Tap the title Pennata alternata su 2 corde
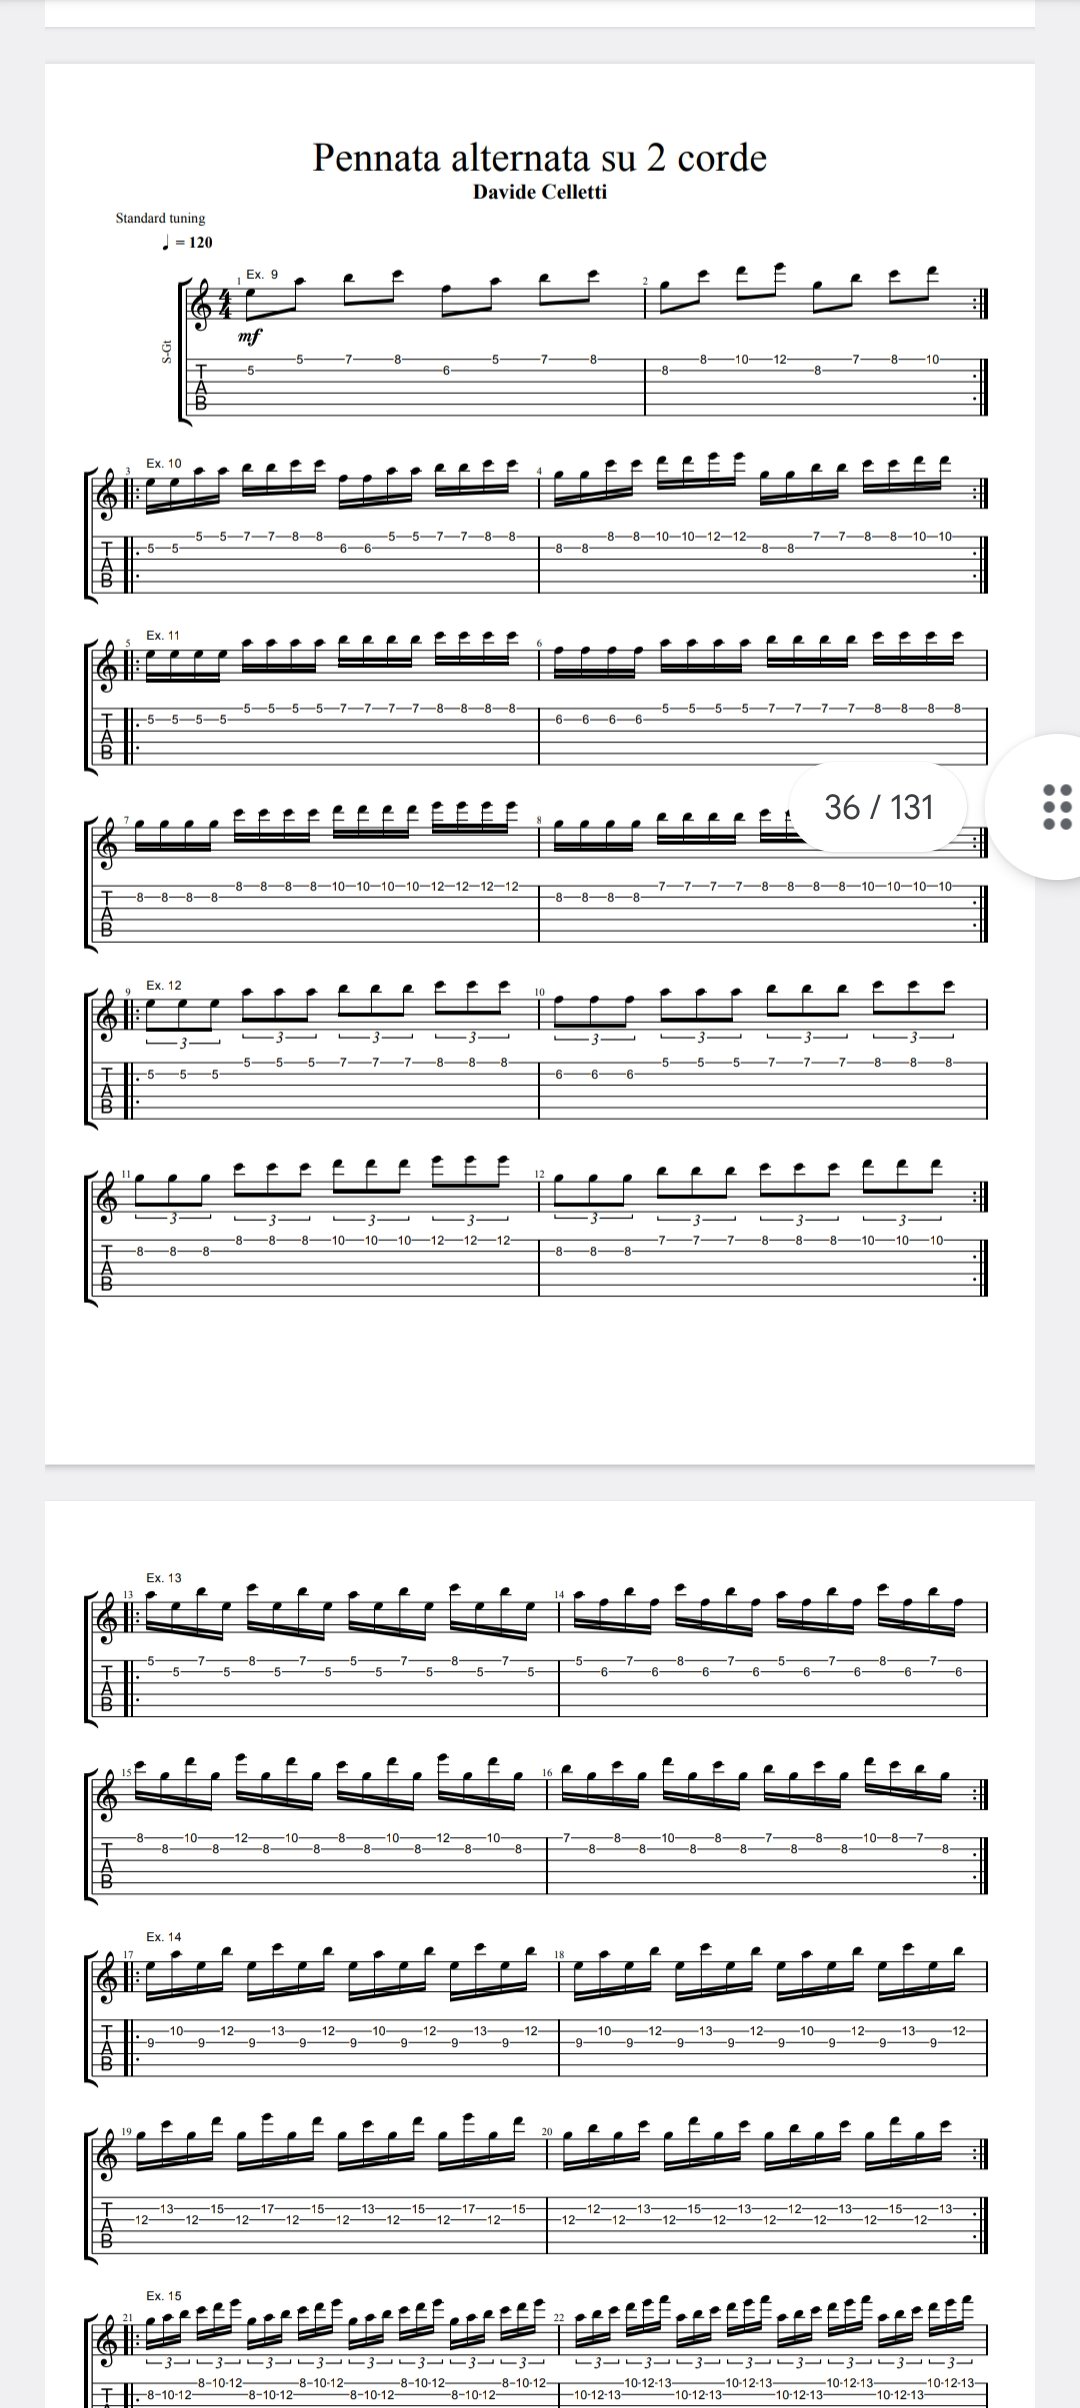 coord(539,158)
